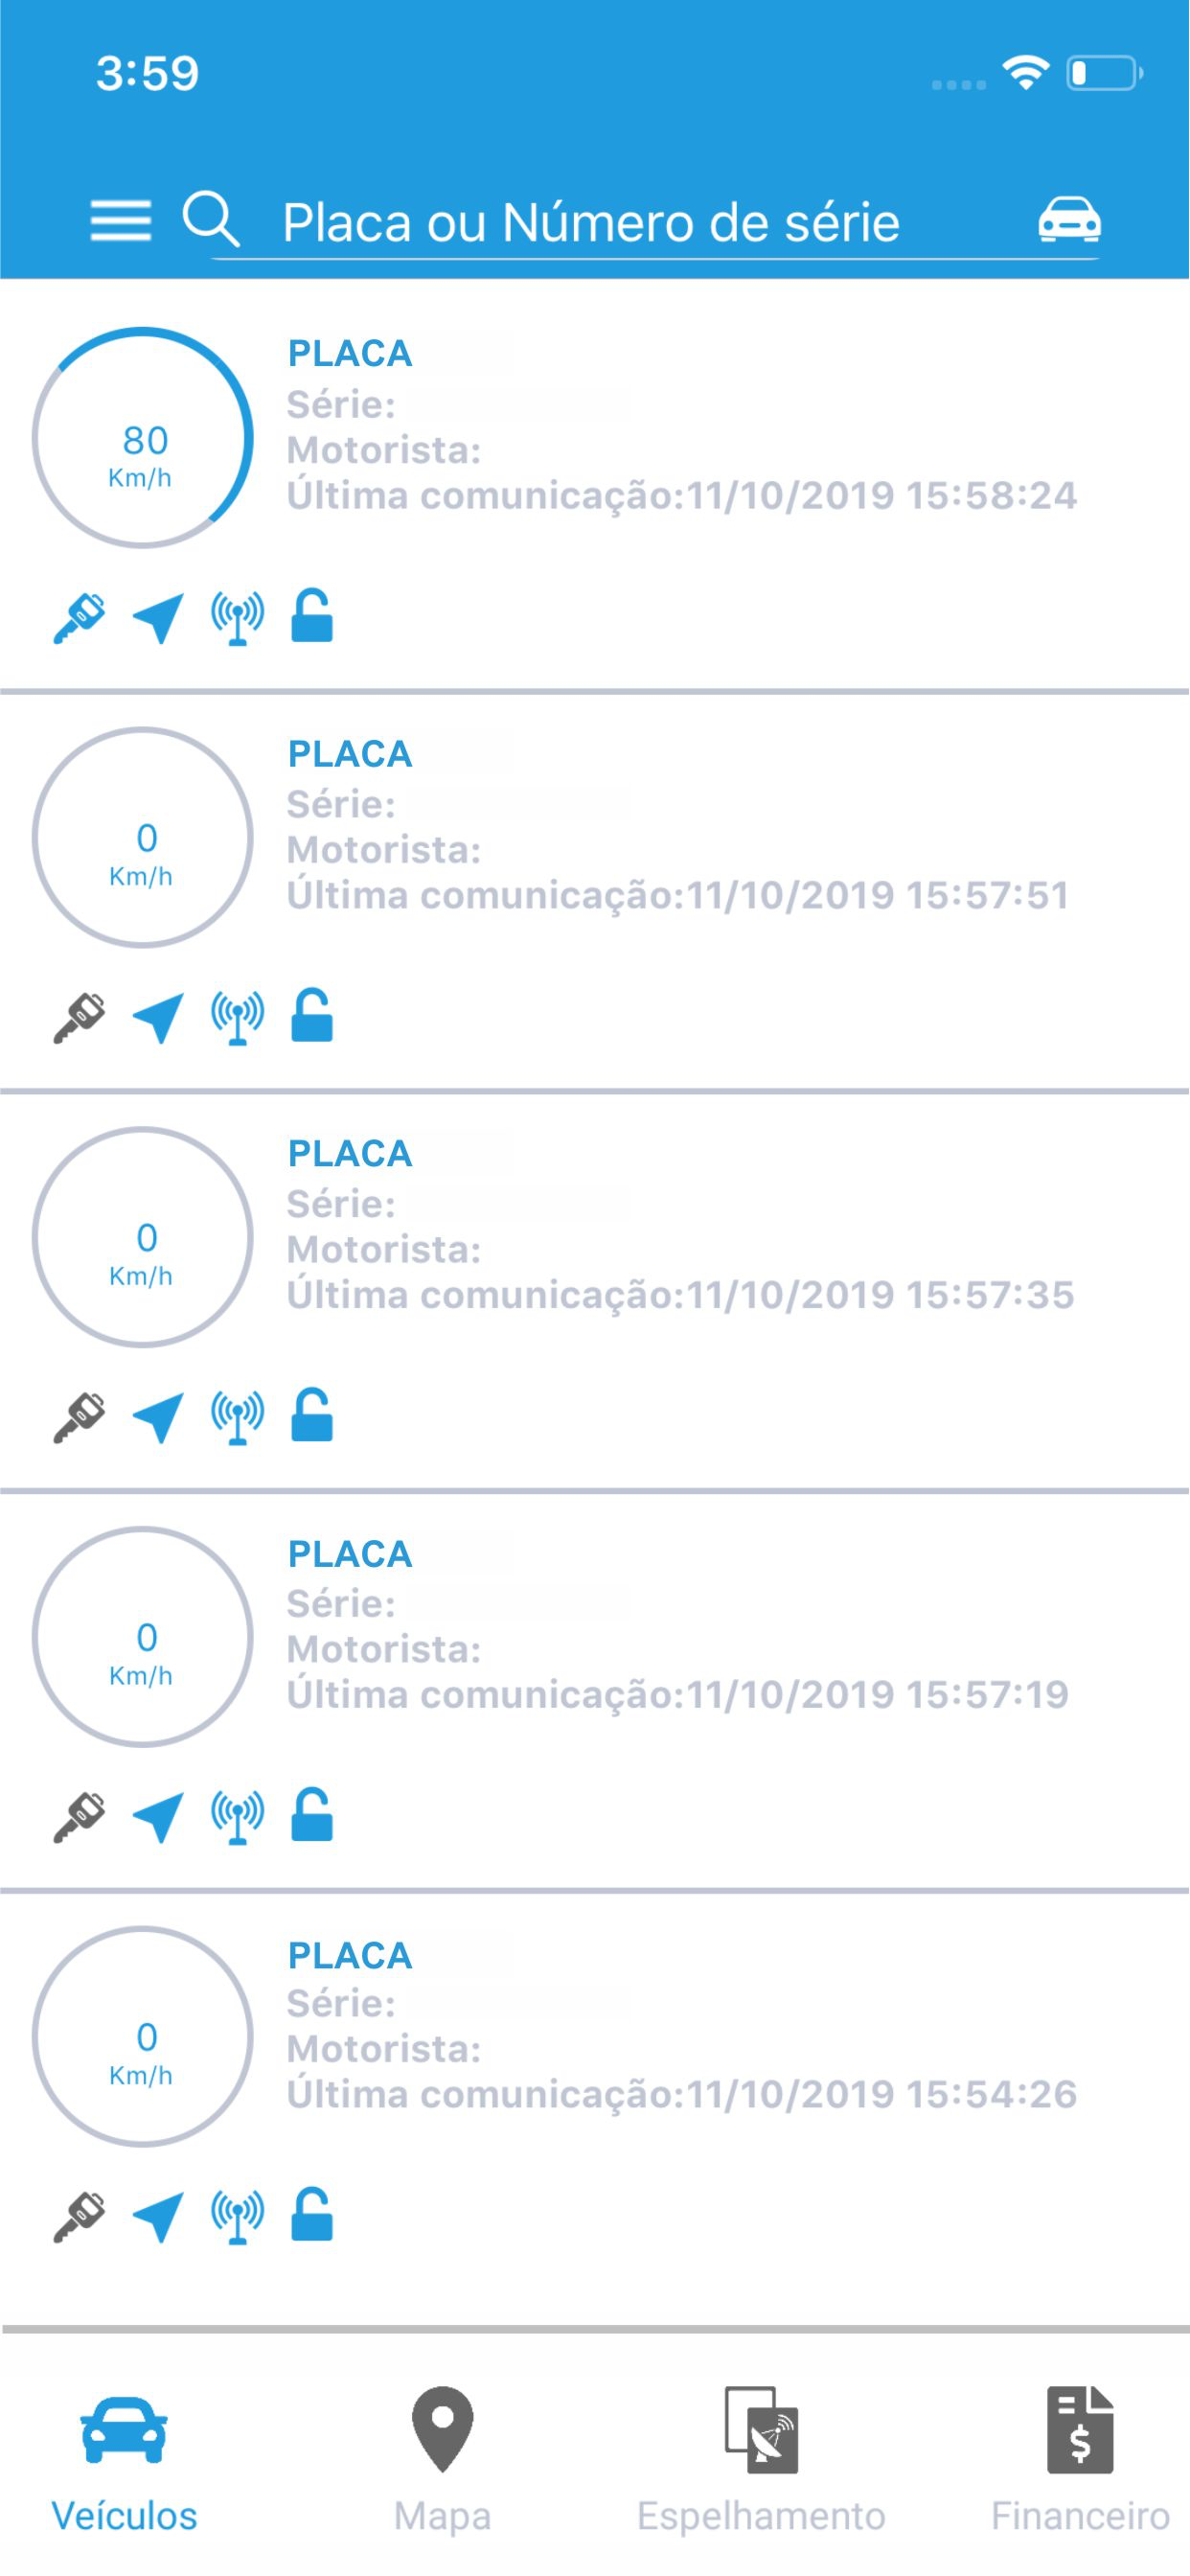The image size is (1190, 2576).
Task: Tap the search magnifier icon
Action: point(211,219)
